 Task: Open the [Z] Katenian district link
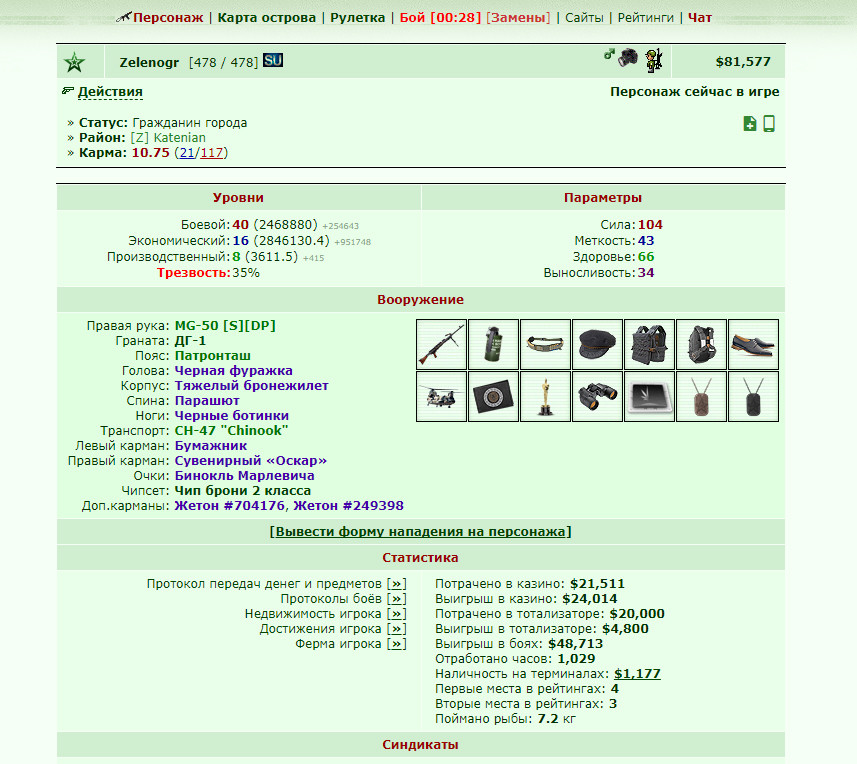pyautogui.click(x=168, y=138)
